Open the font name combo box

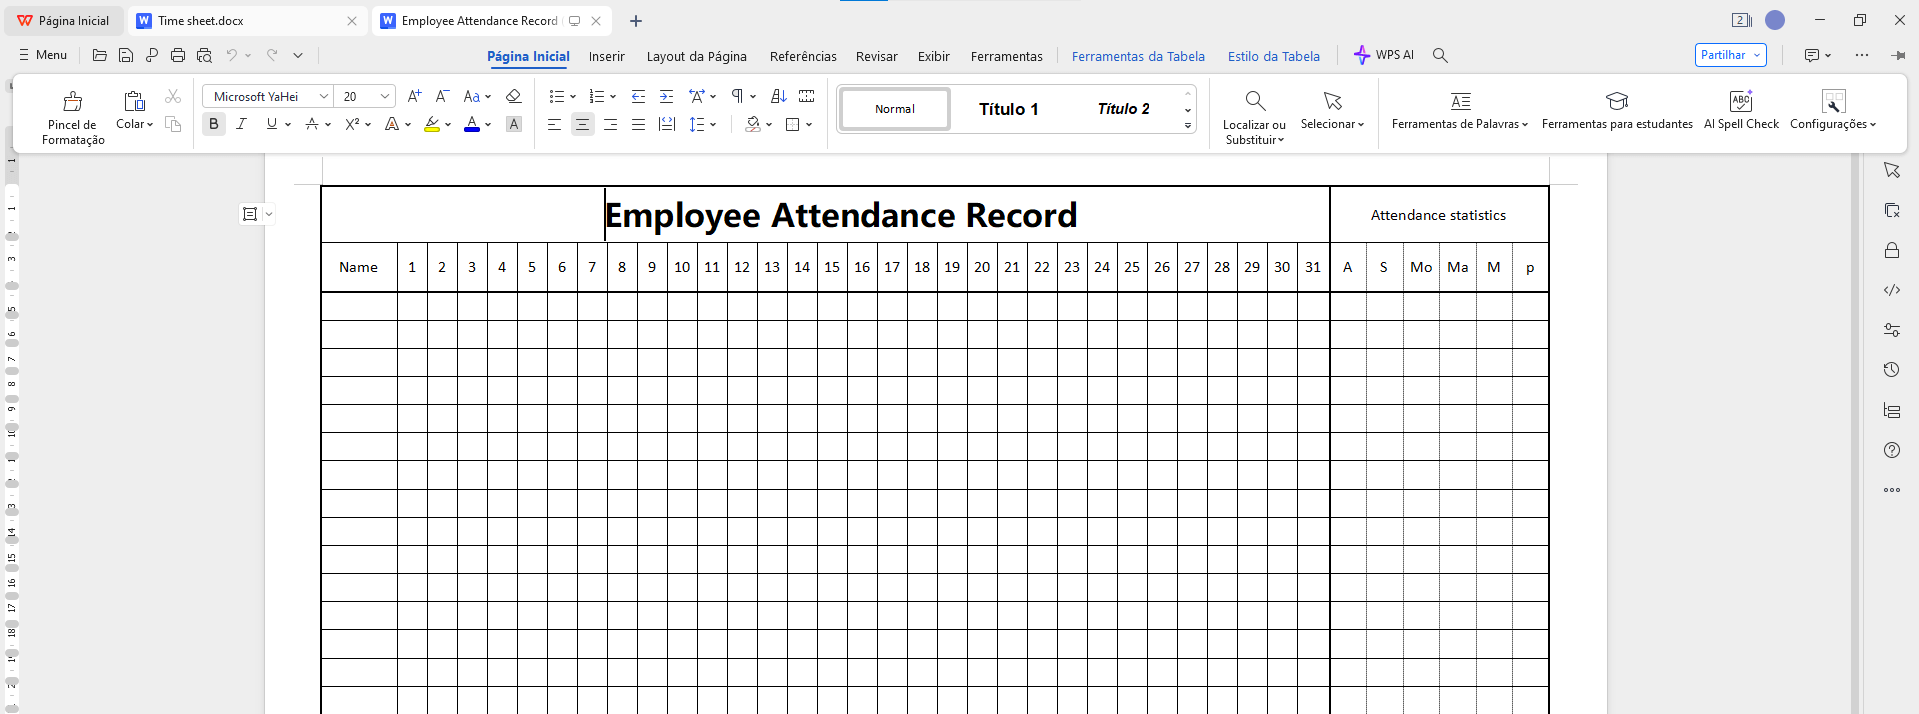pyautogui.click(x=268, y=96)
